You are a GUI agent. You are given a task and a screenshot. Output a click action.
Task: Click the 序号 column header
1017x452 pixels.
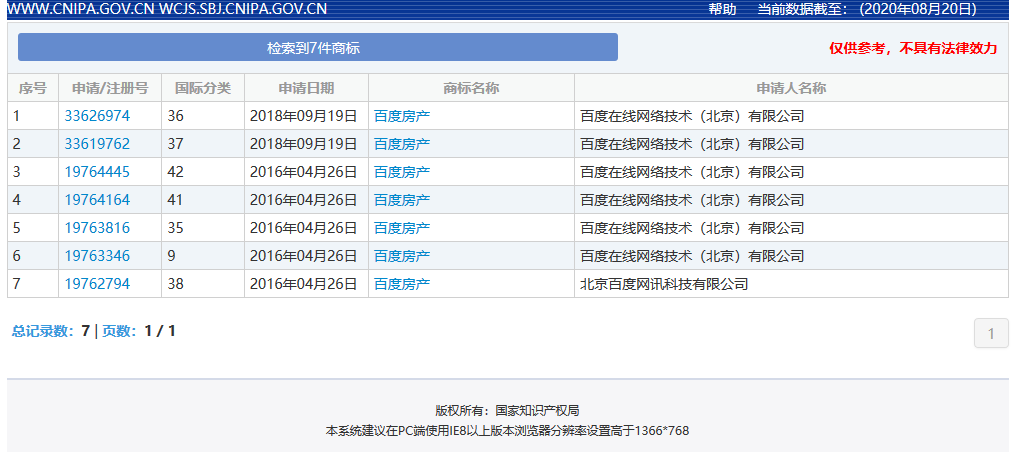click(33, 88)
